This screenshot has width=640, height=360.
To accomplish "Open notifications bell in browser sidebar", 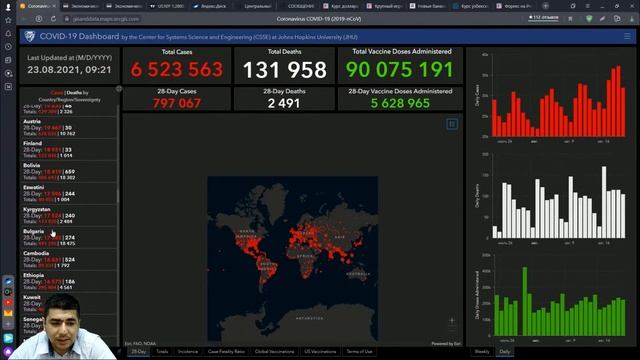I will click(x=8, y=33).
